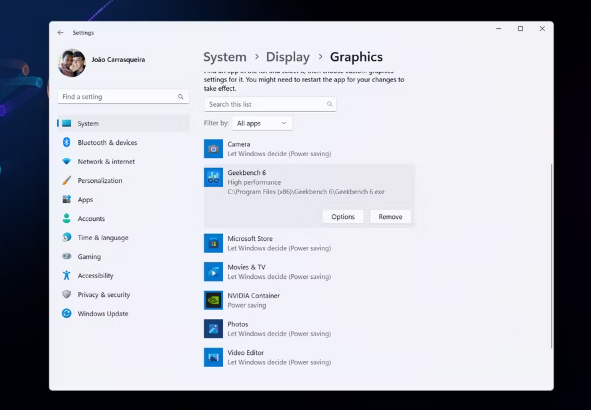The height and width of the screenshot is (410, 591).
Task: Select the Photos entry name
Action: coord(238,324)
